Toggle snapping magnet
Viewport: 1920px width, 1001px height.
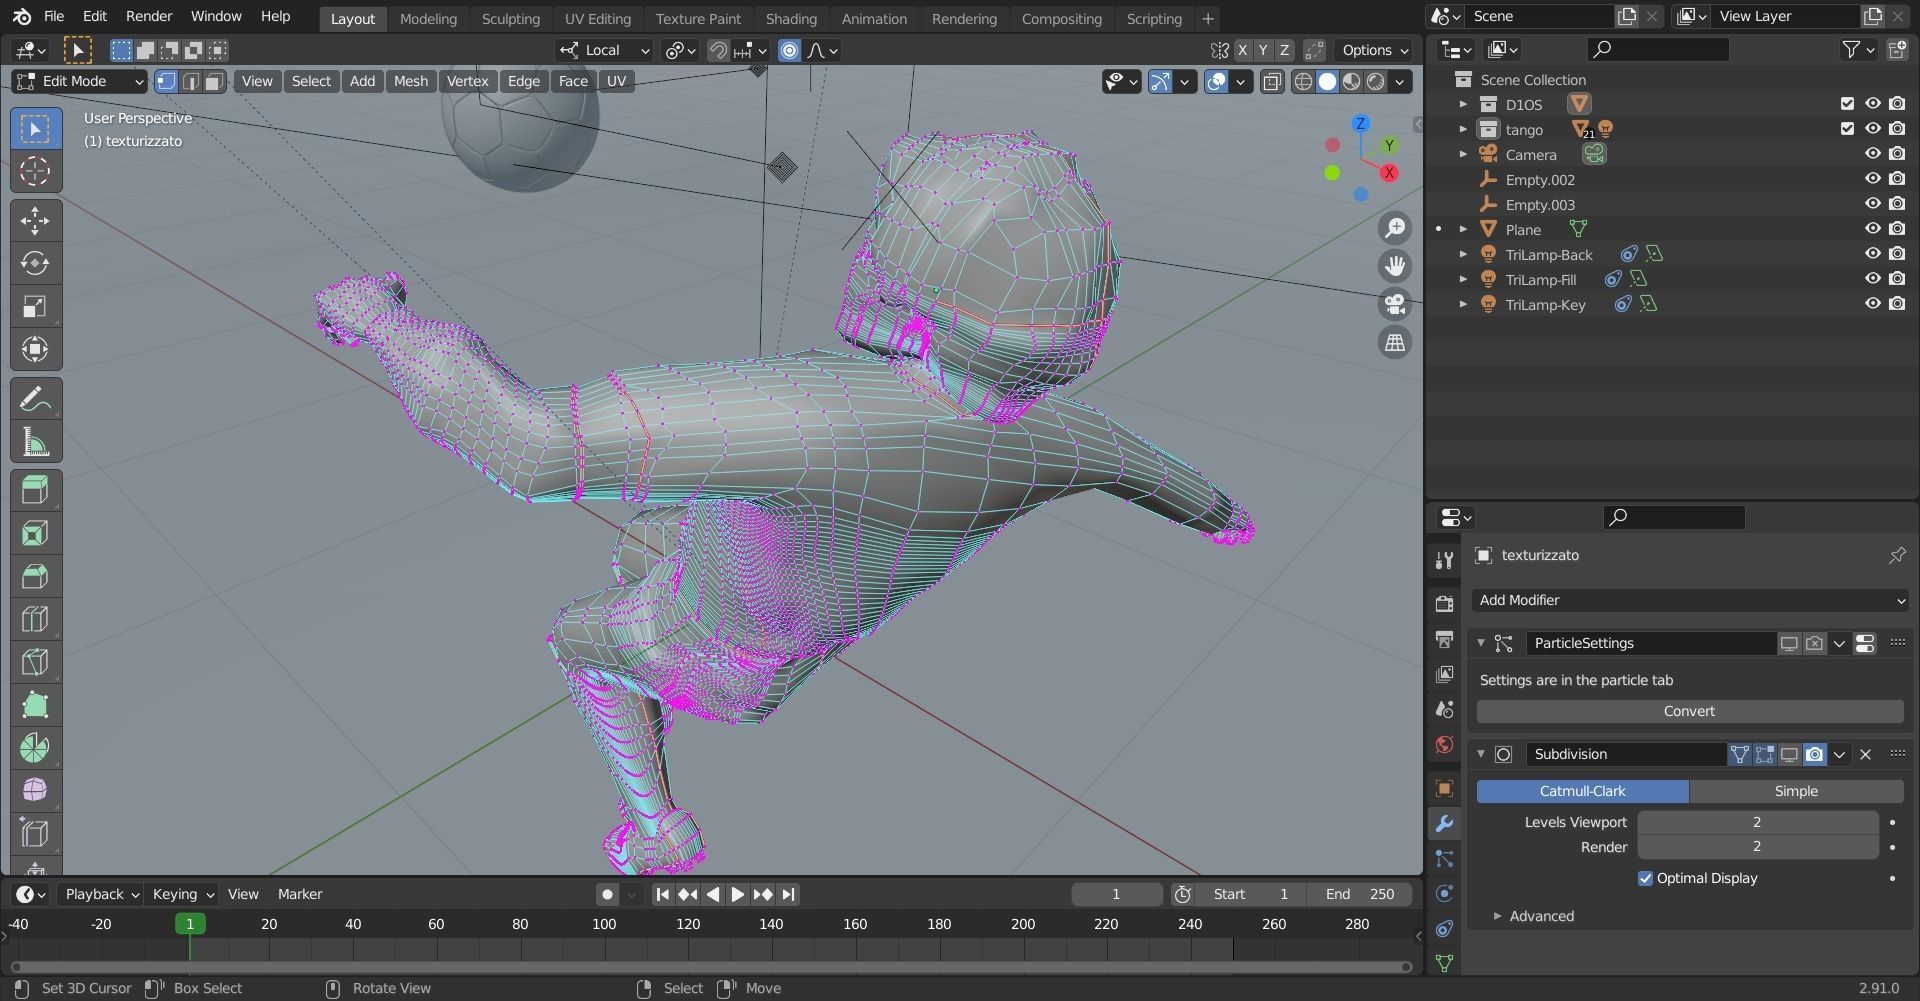point(717,50)
